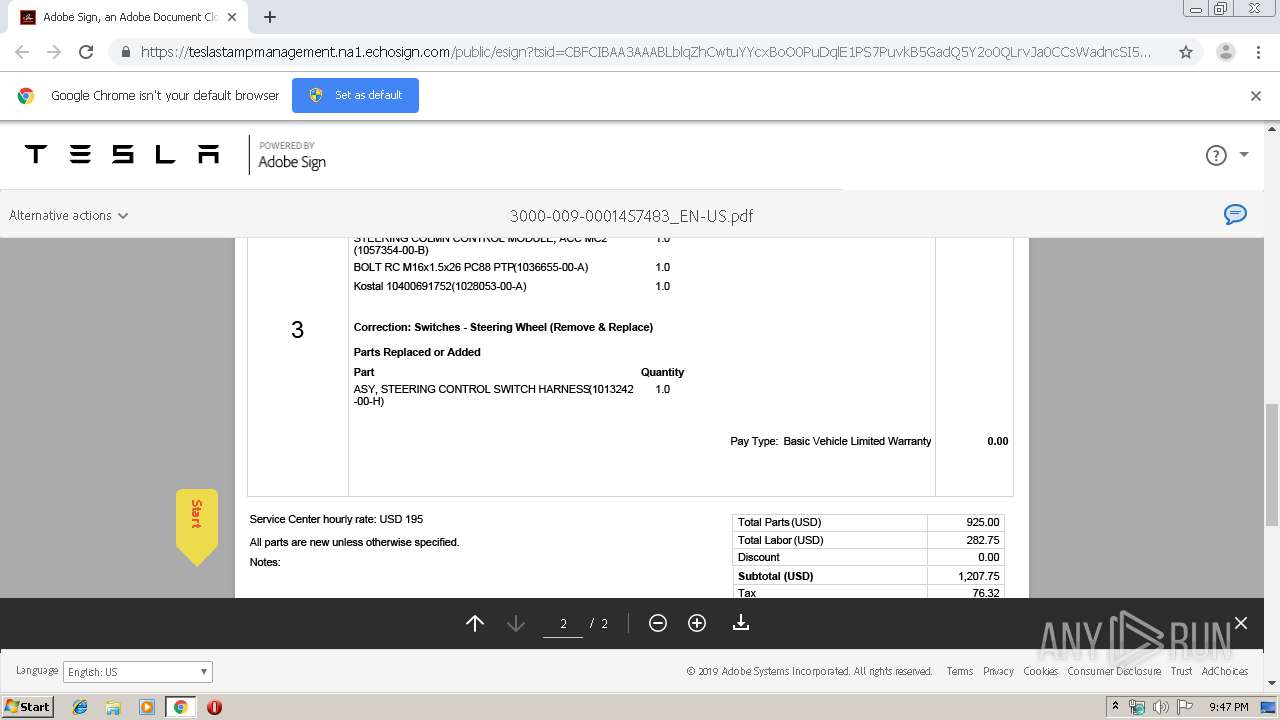Viewport: 1280px width, 720px height.
Task: Open the Language dropdown English: US
Action: click(x=138, y=672)
